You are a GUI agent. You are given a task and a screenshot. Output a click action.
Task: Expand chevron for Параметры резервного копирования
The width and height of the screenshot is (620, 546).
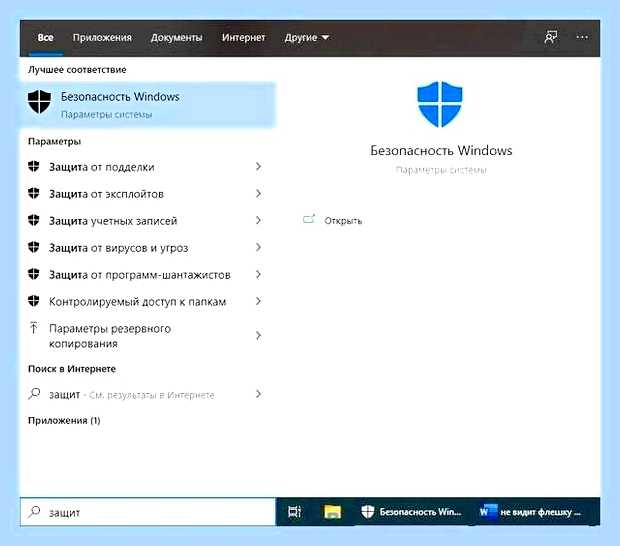(x=258, y=336)
